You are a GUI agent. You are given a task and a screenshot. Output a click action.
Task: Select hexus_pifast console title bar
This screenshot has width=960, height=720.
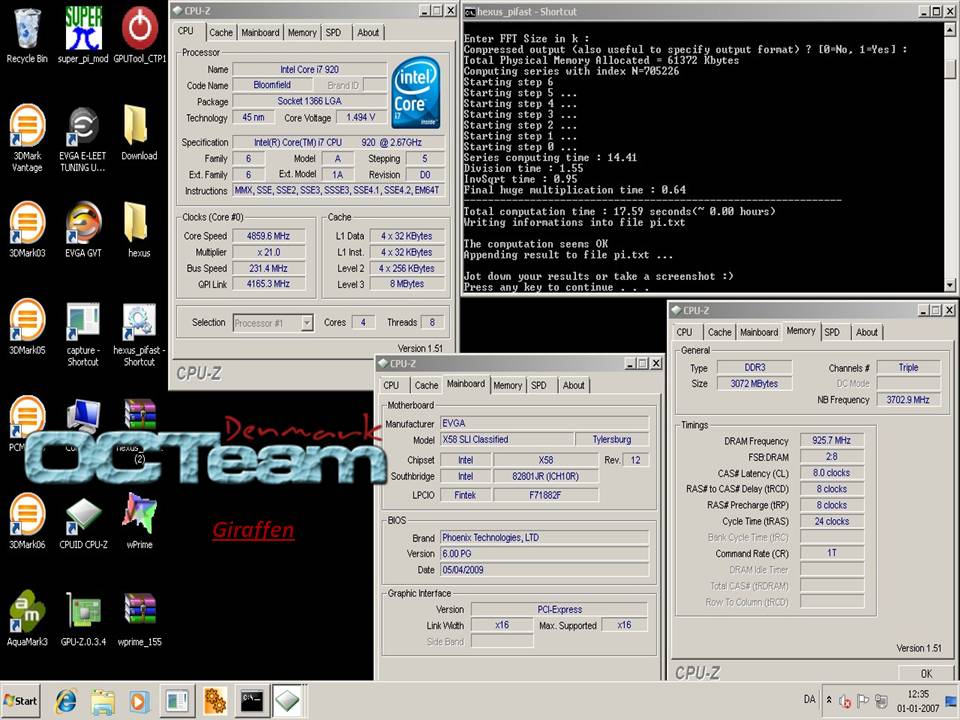pos(692,11)
